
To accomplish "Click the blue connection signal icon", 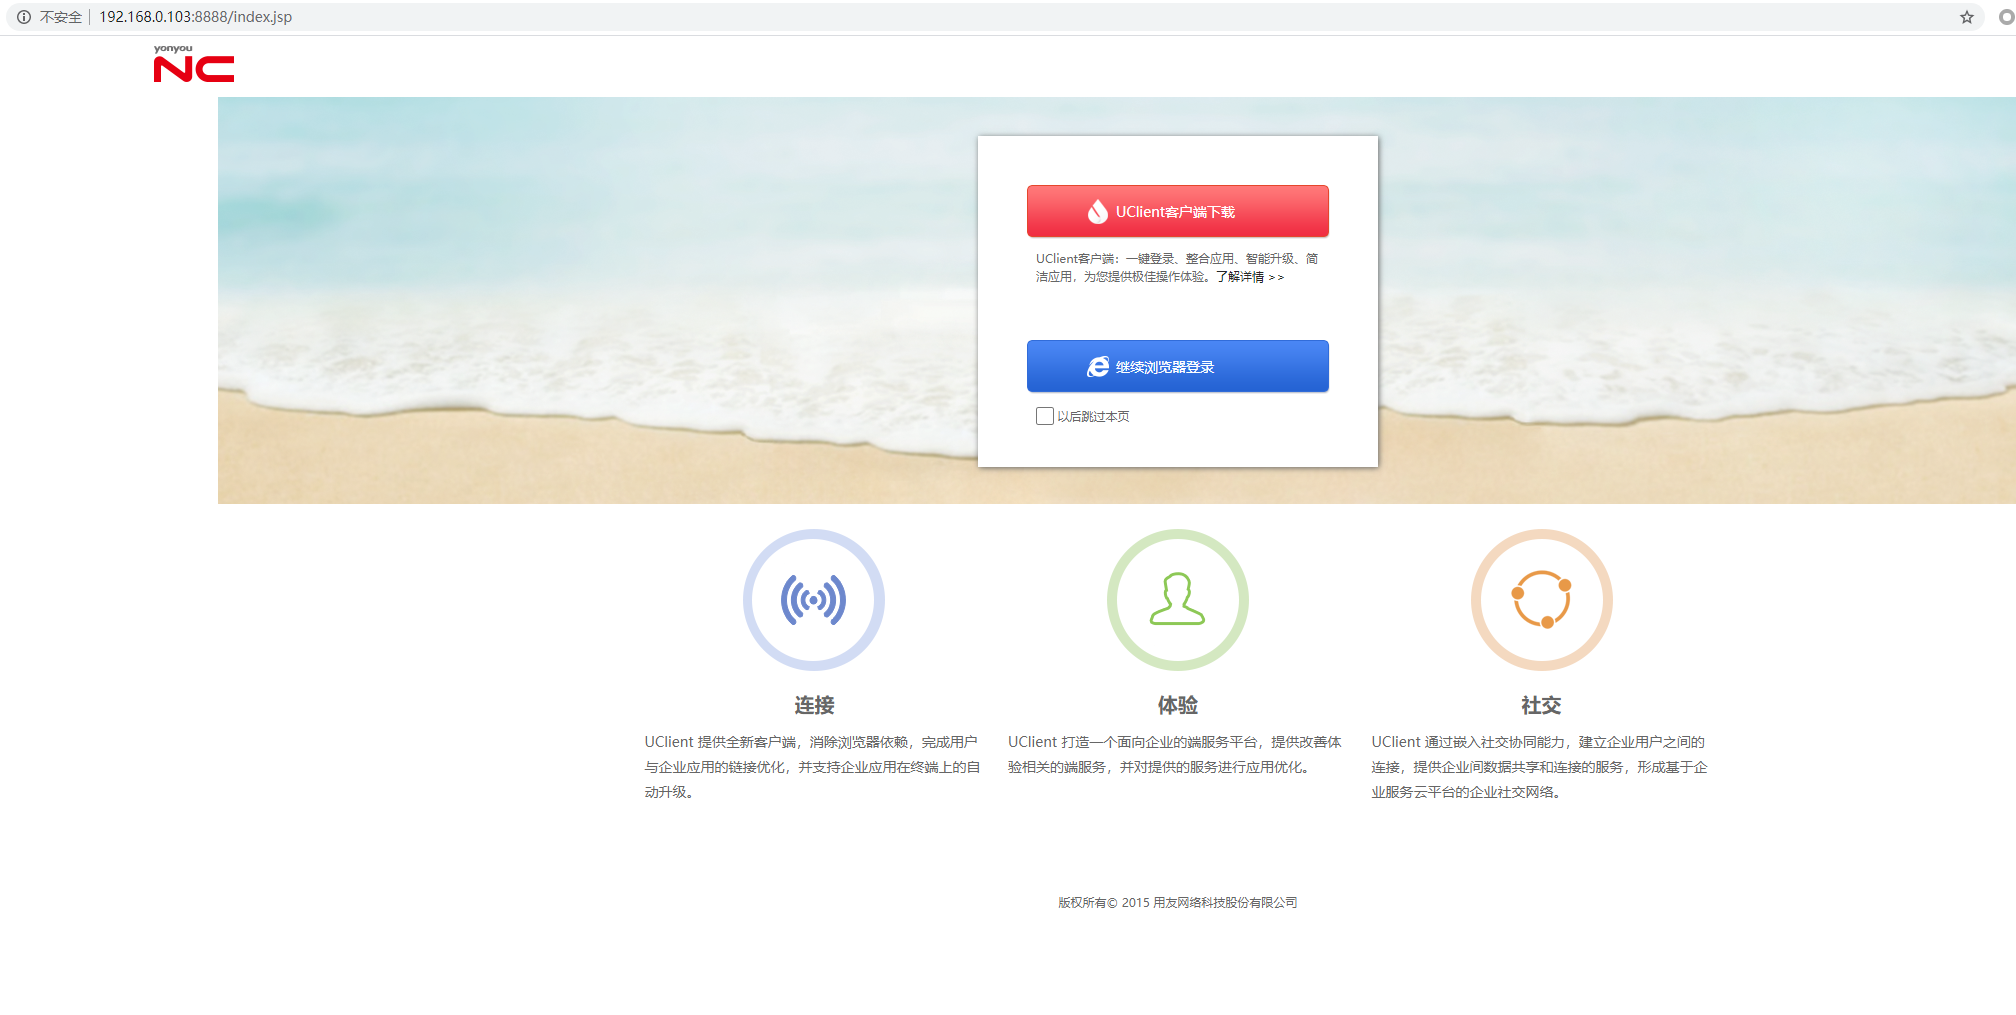I will [x=814, y=600].
